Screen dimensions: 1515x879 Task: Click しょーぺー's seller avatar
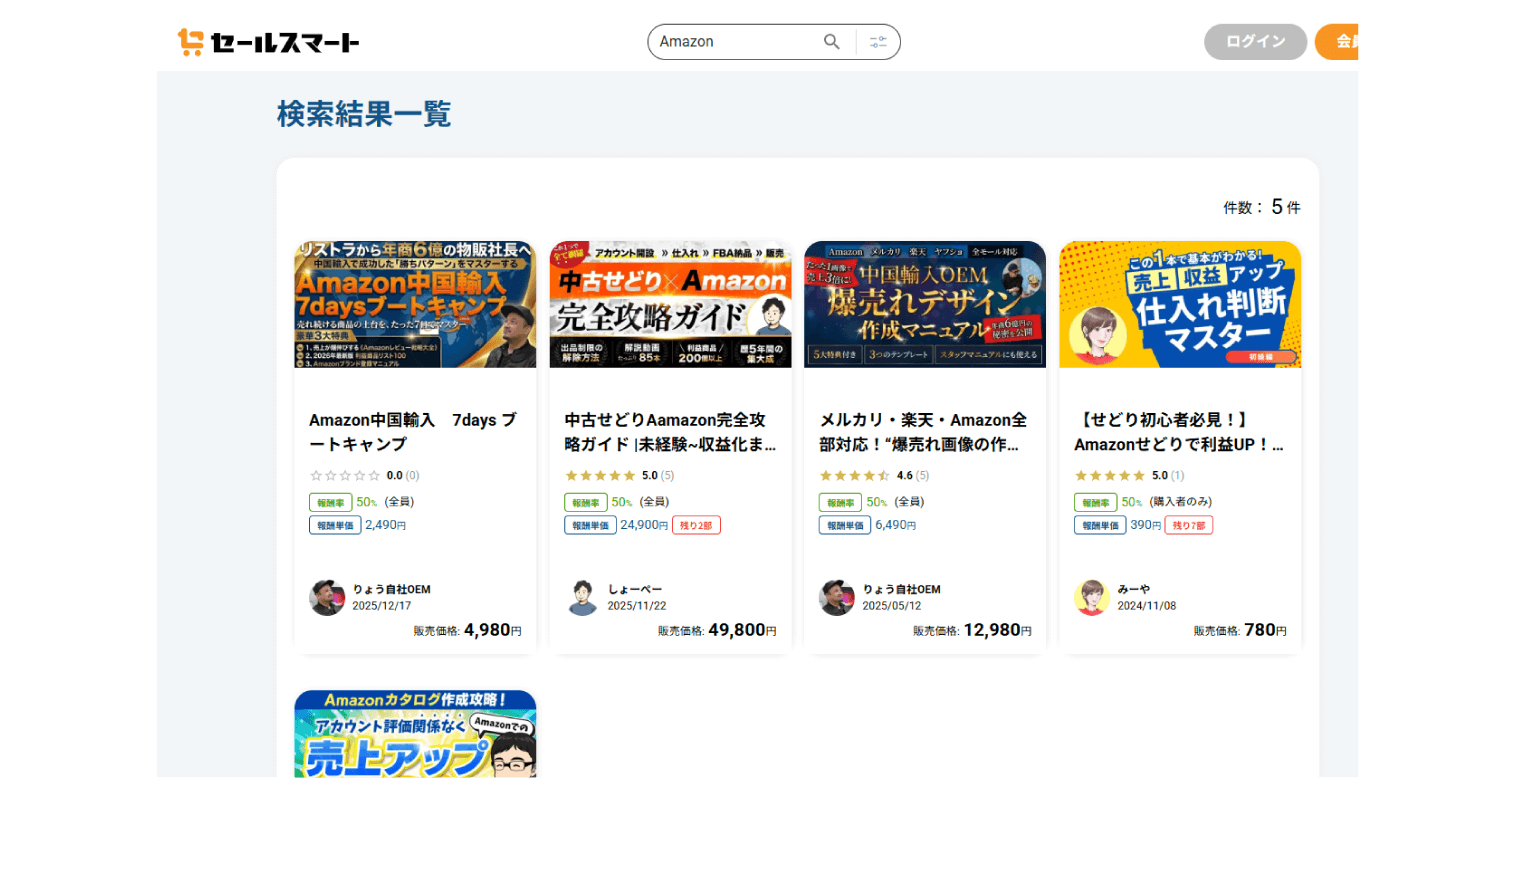point(582,598)
